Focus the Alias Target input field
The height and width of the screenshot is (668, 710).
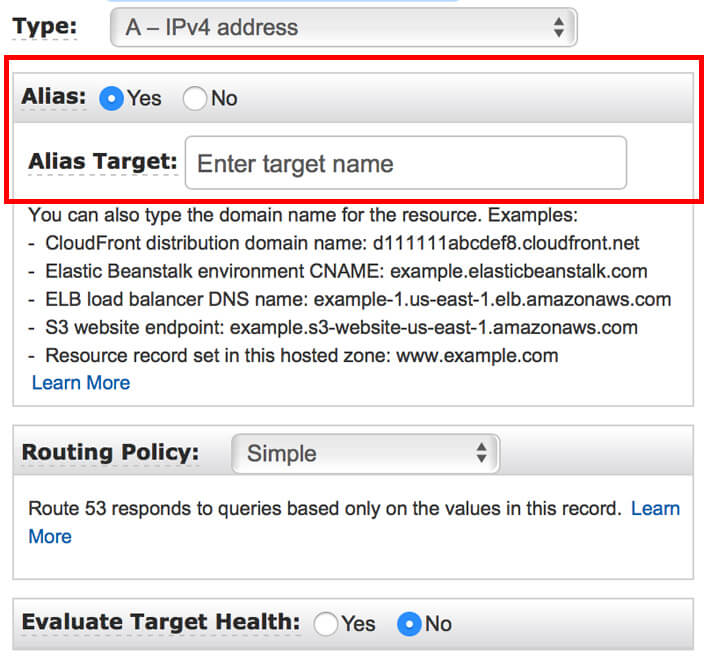405,163
